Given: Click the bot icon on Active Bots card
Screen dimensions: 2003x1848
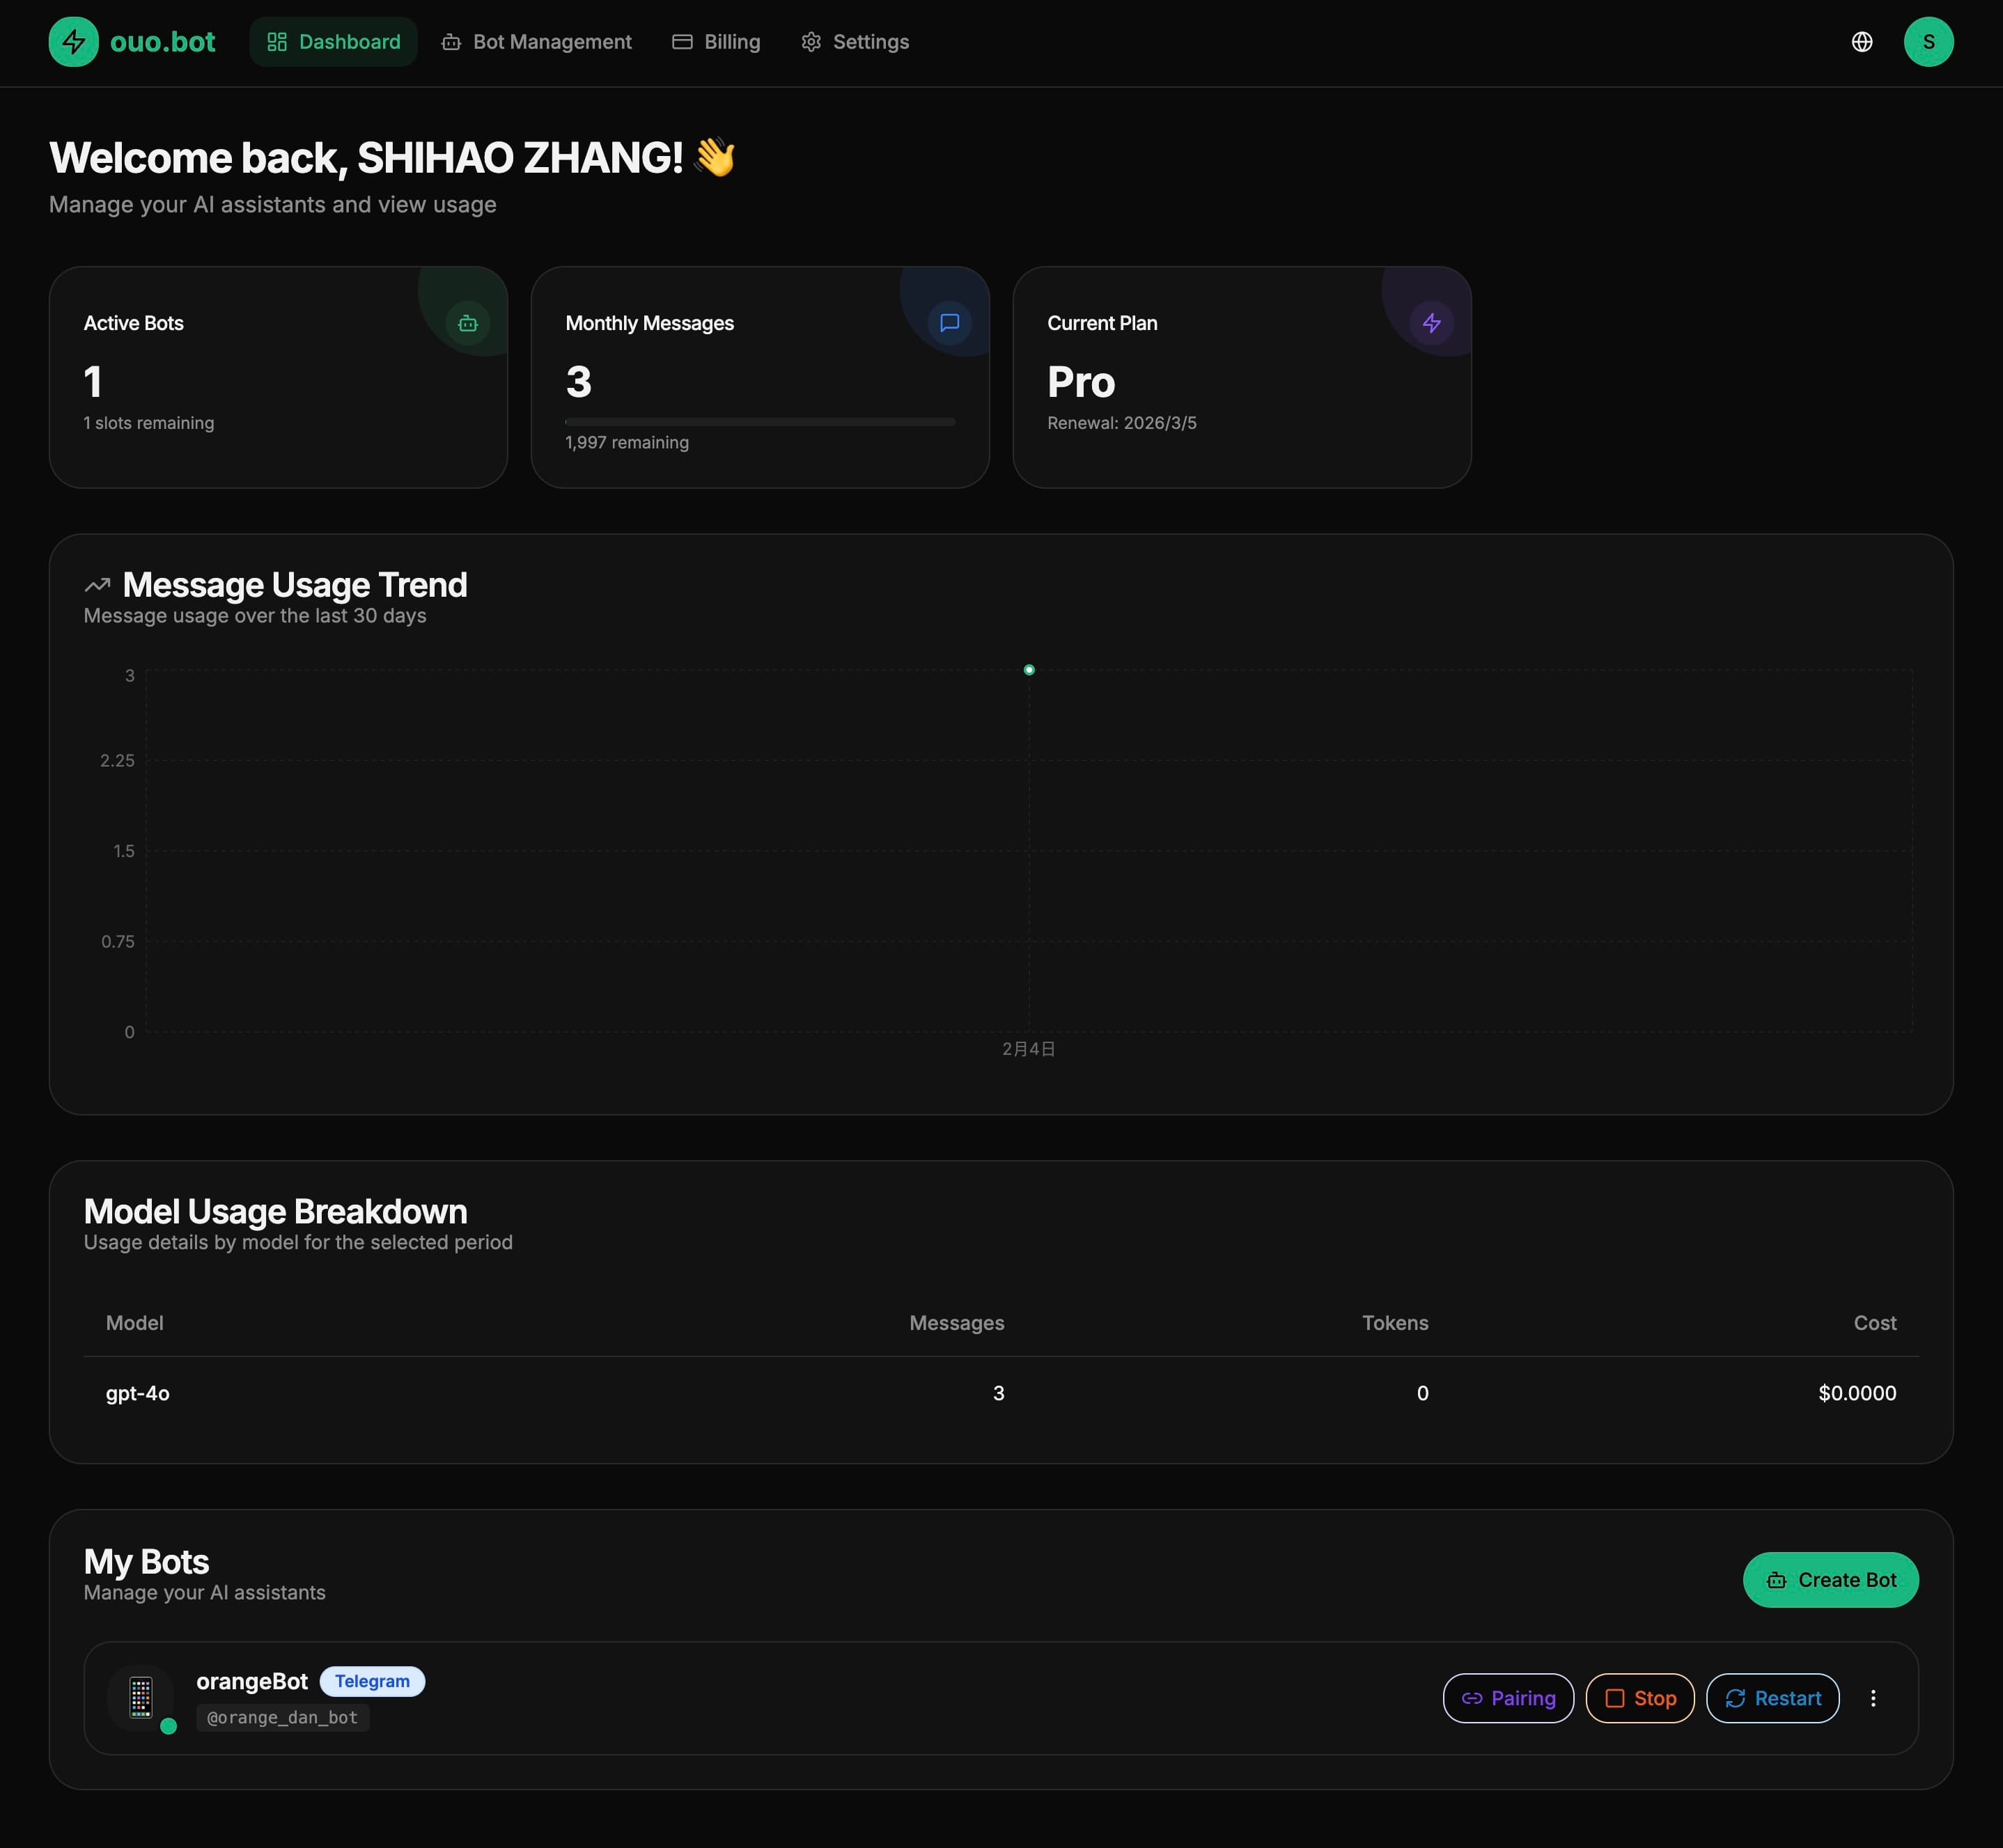Looking at the screenshot, I should (x=467, y=323).
